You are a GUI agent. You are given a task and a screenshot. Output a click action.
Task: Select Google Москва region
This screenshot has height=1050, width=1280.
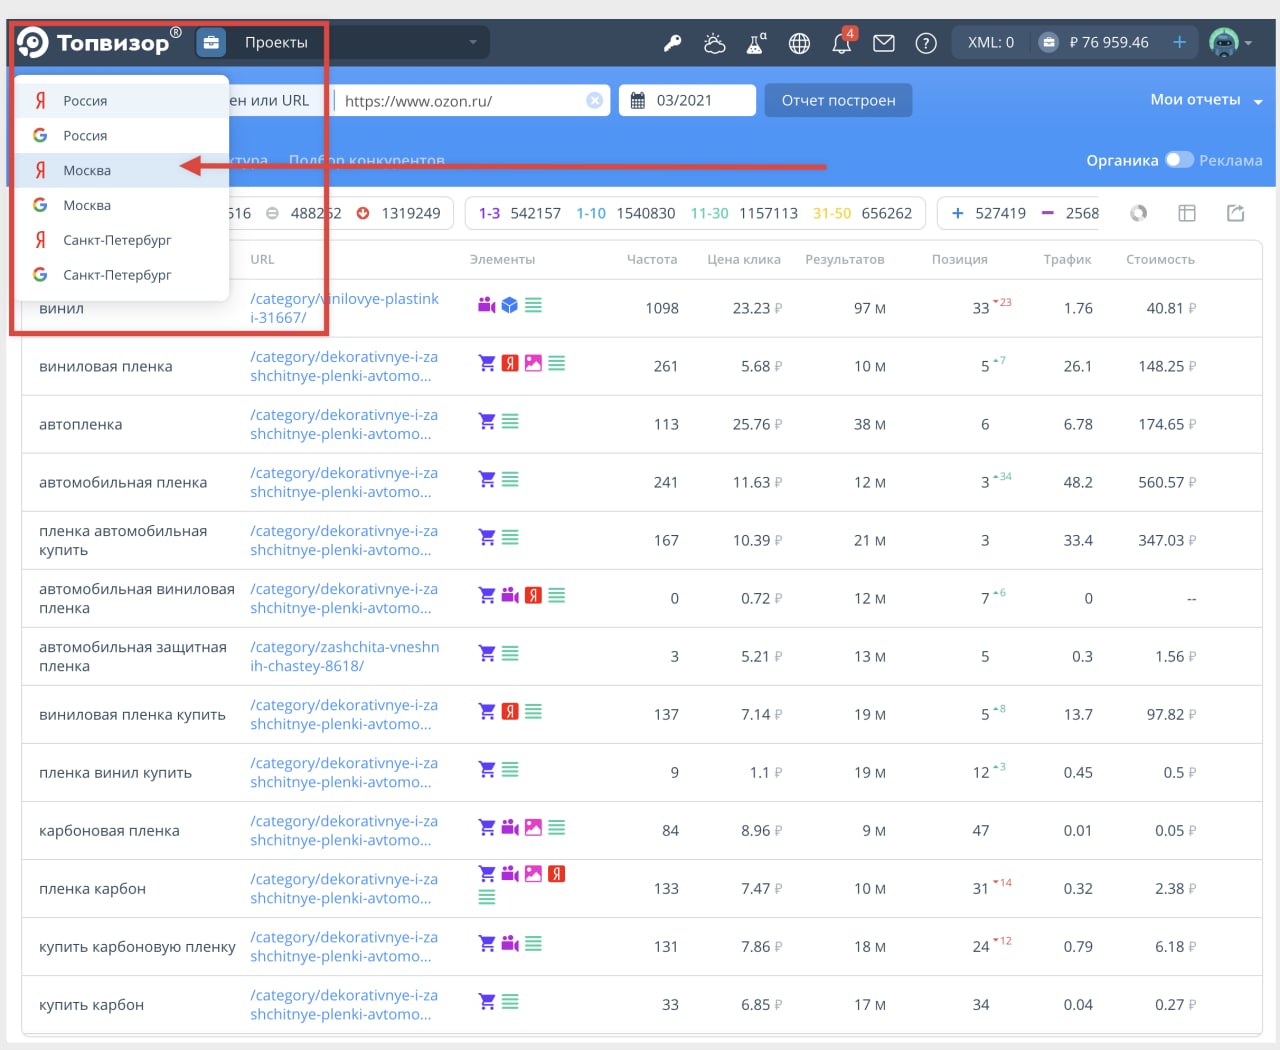(x=122, y=205)
